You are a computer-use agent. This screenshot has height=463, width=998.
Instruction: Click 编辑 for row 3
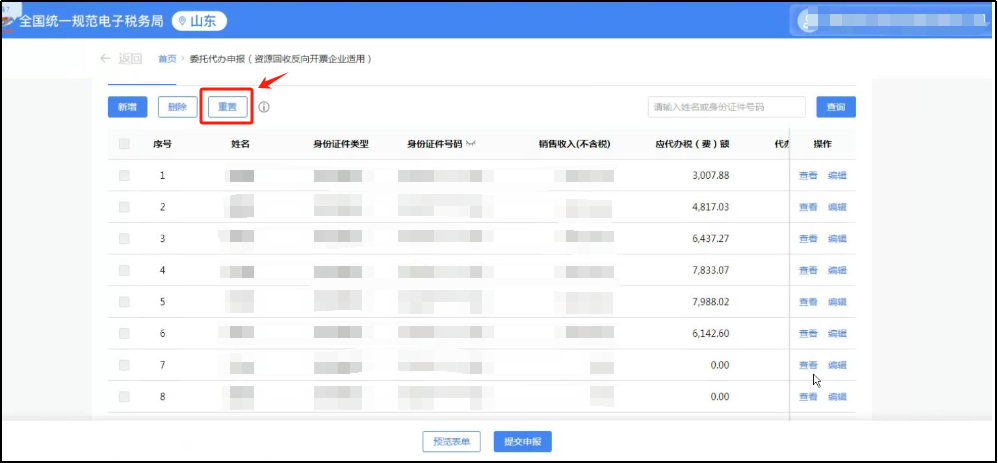click(x=837, y=238)
